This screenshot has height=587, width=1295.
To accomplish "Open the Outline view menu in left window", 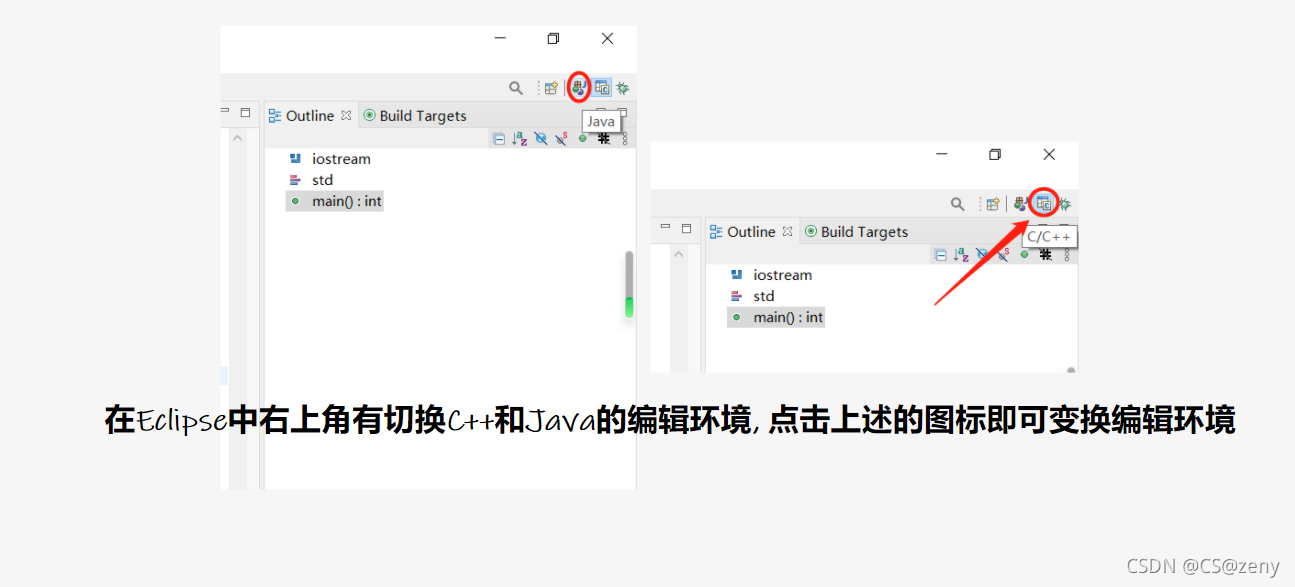I will click(625, 139).
